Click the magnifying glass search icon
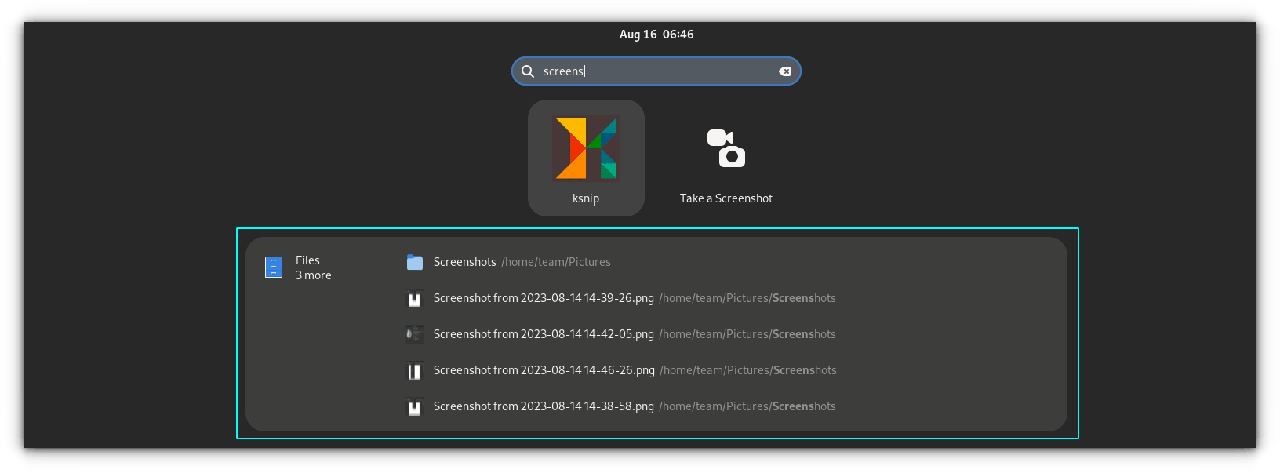The height and width of the screenshot is (473, 1280). [528, 71]
